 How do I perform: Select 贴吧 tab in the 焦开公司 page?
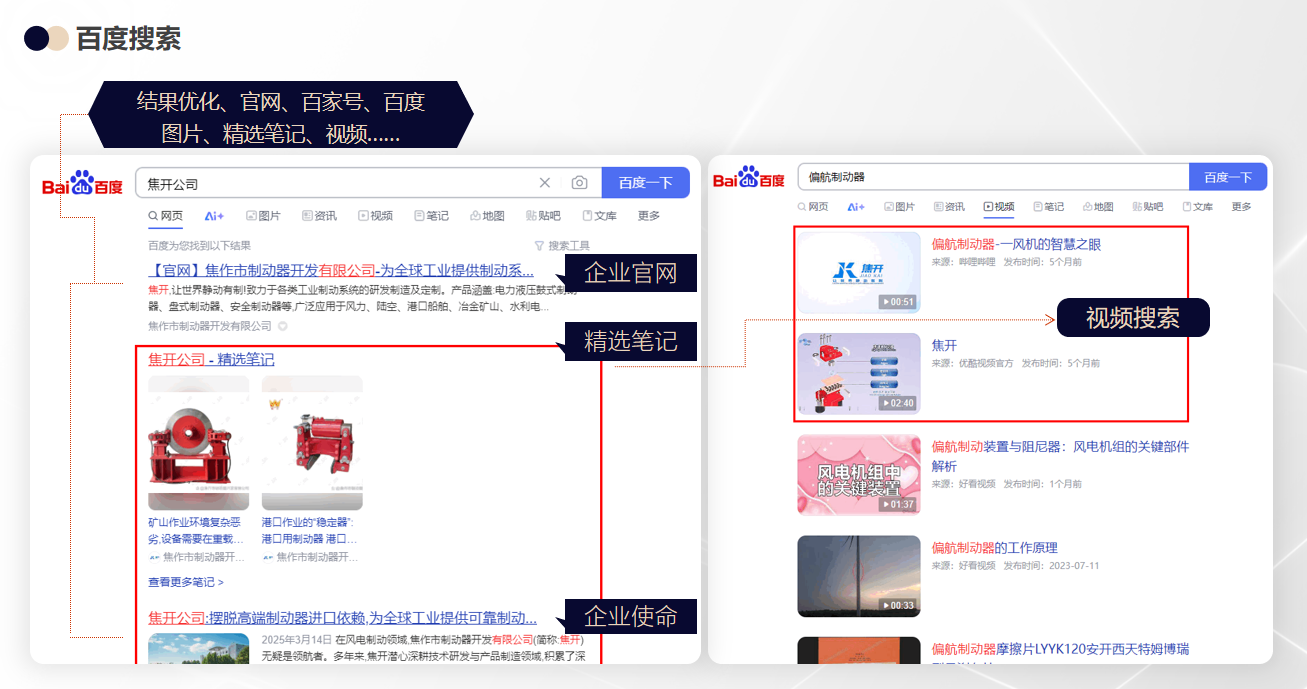[544, 215]
